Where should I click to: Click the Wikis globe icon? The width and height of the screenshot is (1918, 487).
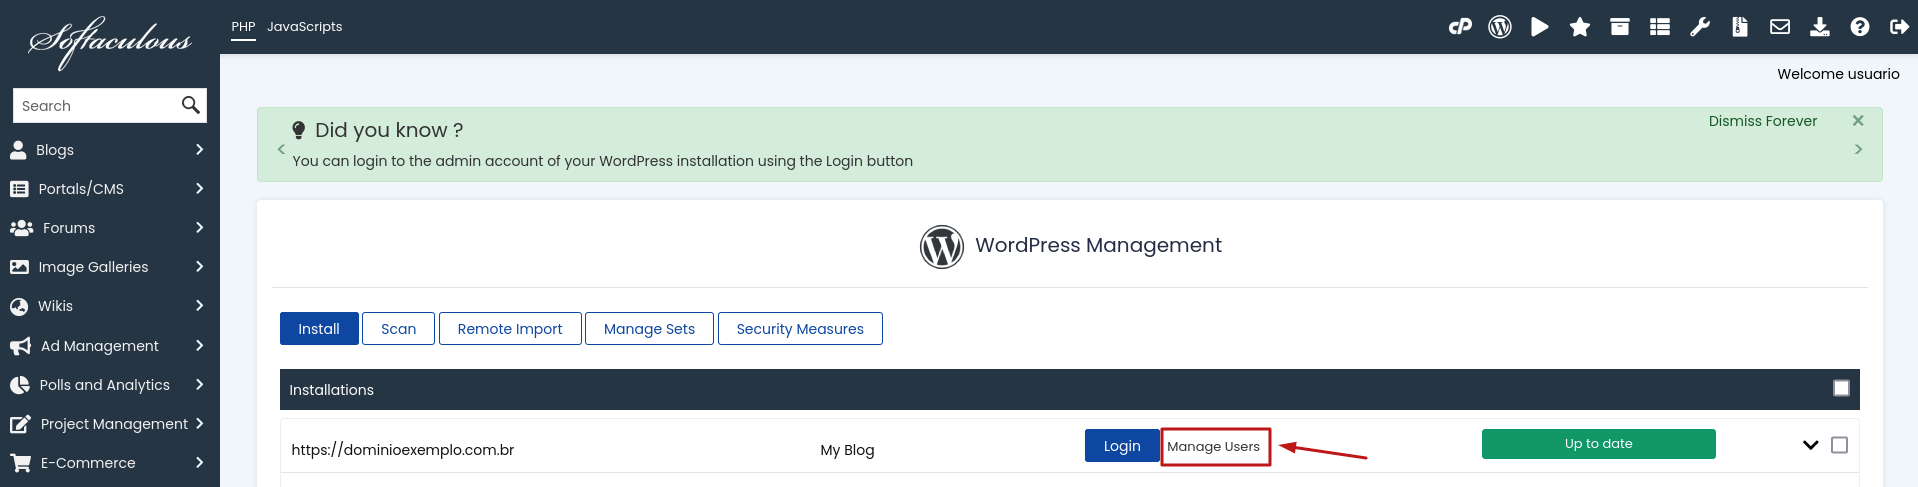pos(19,306)
